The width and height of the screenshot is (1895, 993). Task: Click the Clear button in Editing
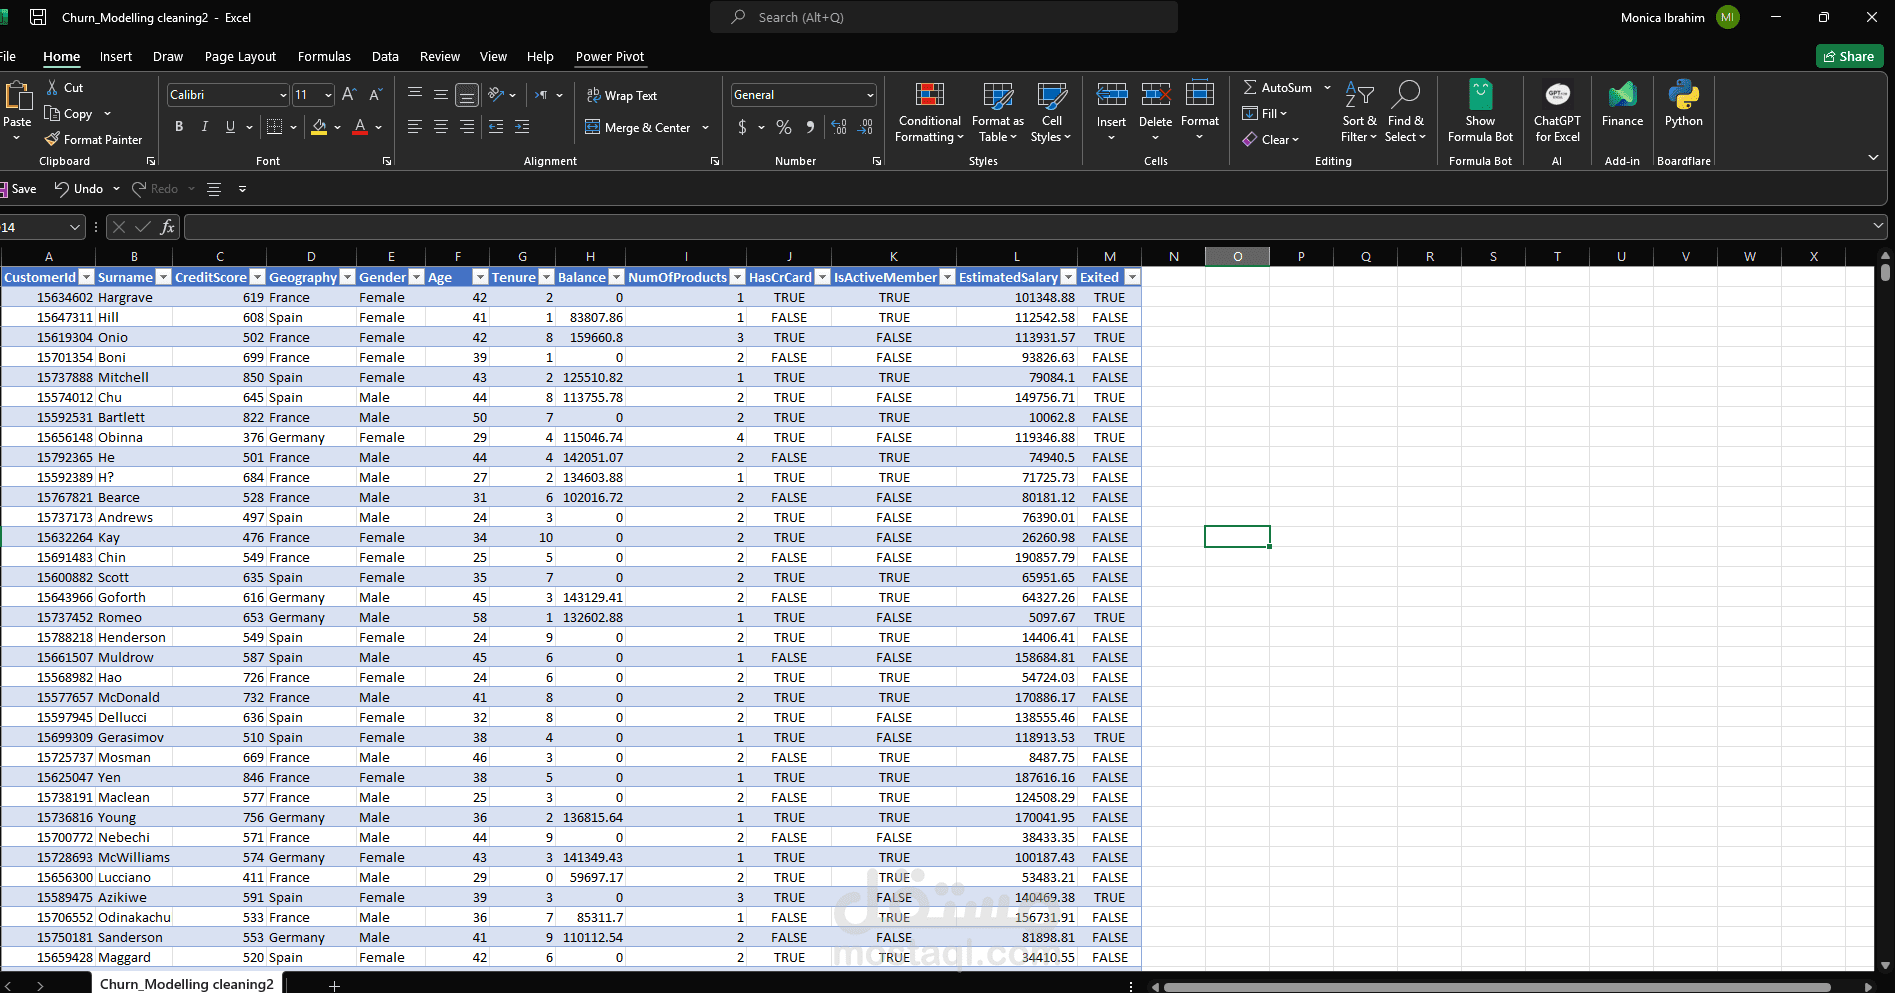(x=1271, y=140)
